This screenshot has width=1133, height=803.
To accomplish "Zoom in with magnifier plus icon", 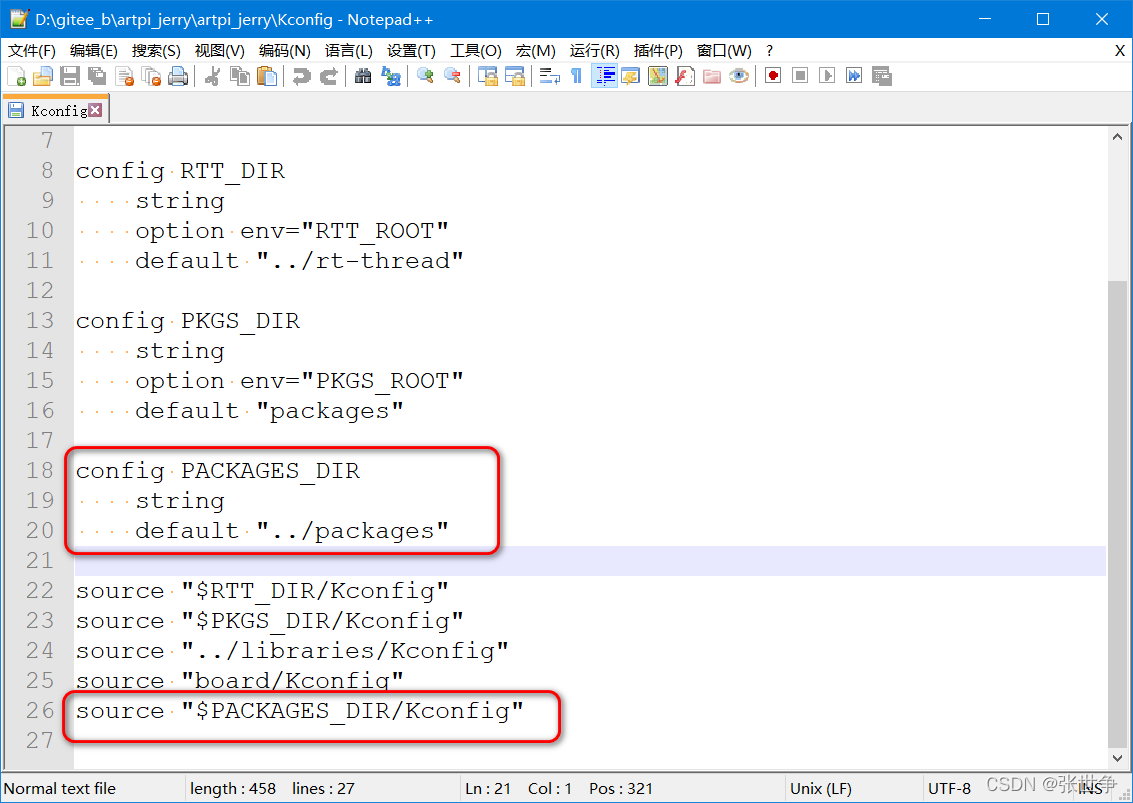I will [x=425, y=76].
